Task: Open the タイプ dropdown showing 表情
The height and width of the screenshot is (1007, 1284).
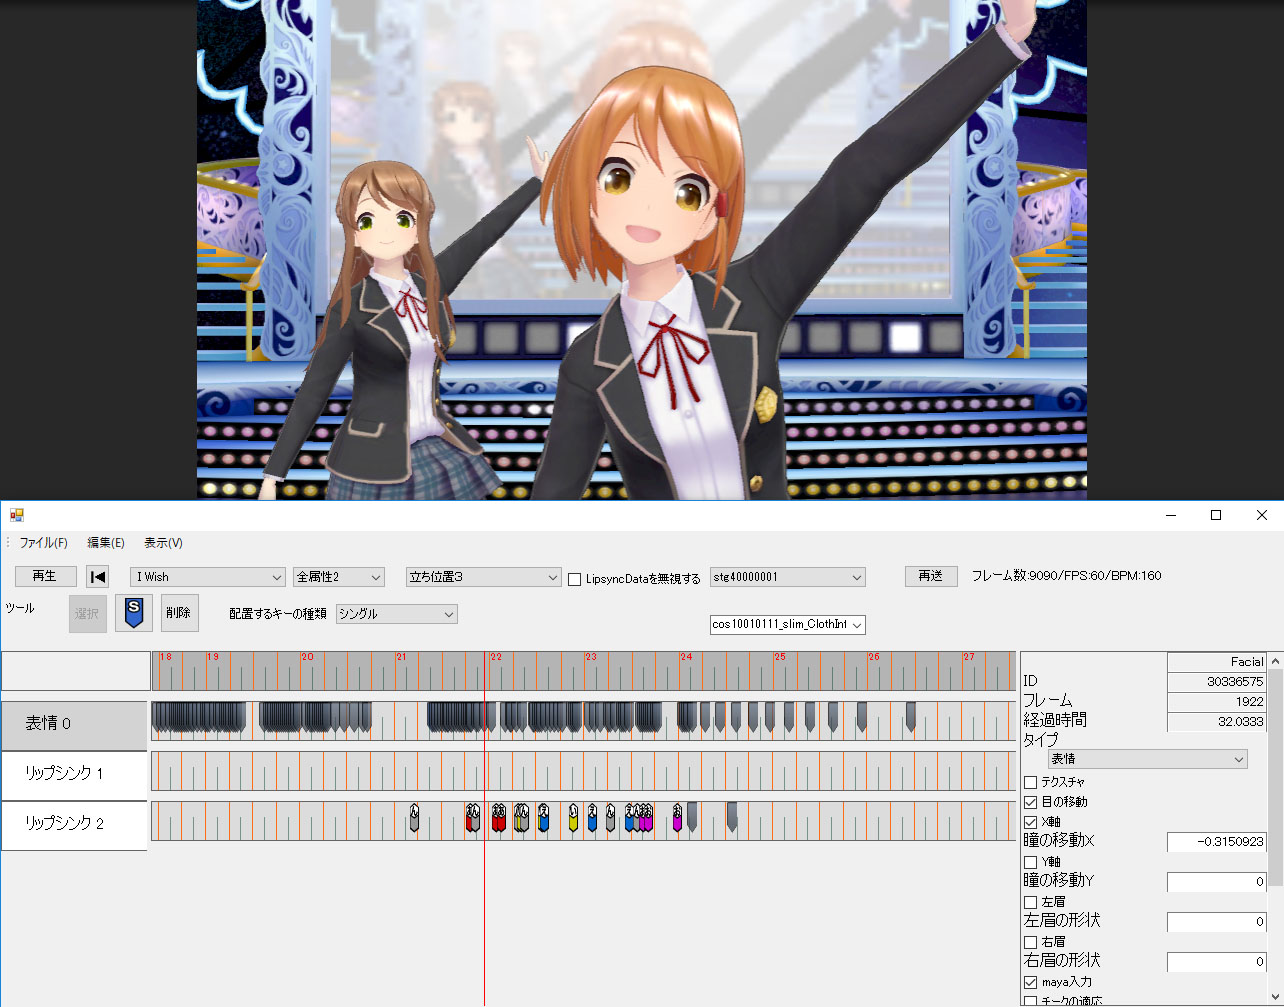Action: coord(1148,759)
